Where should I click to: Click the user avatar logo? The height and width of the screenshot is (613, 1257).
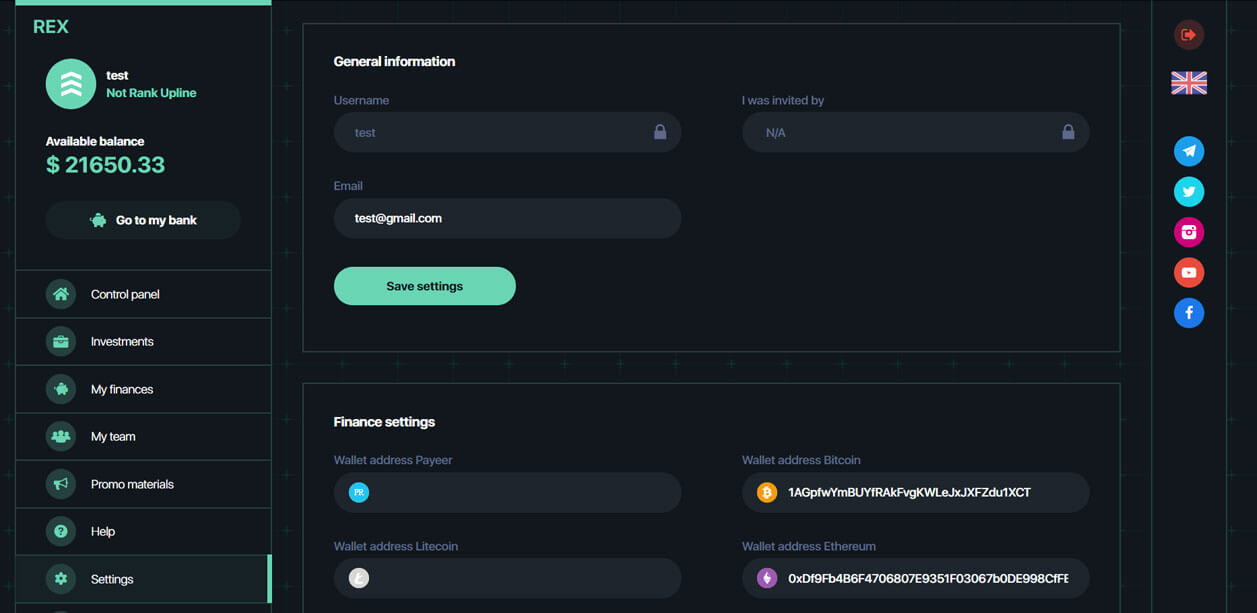71,84
